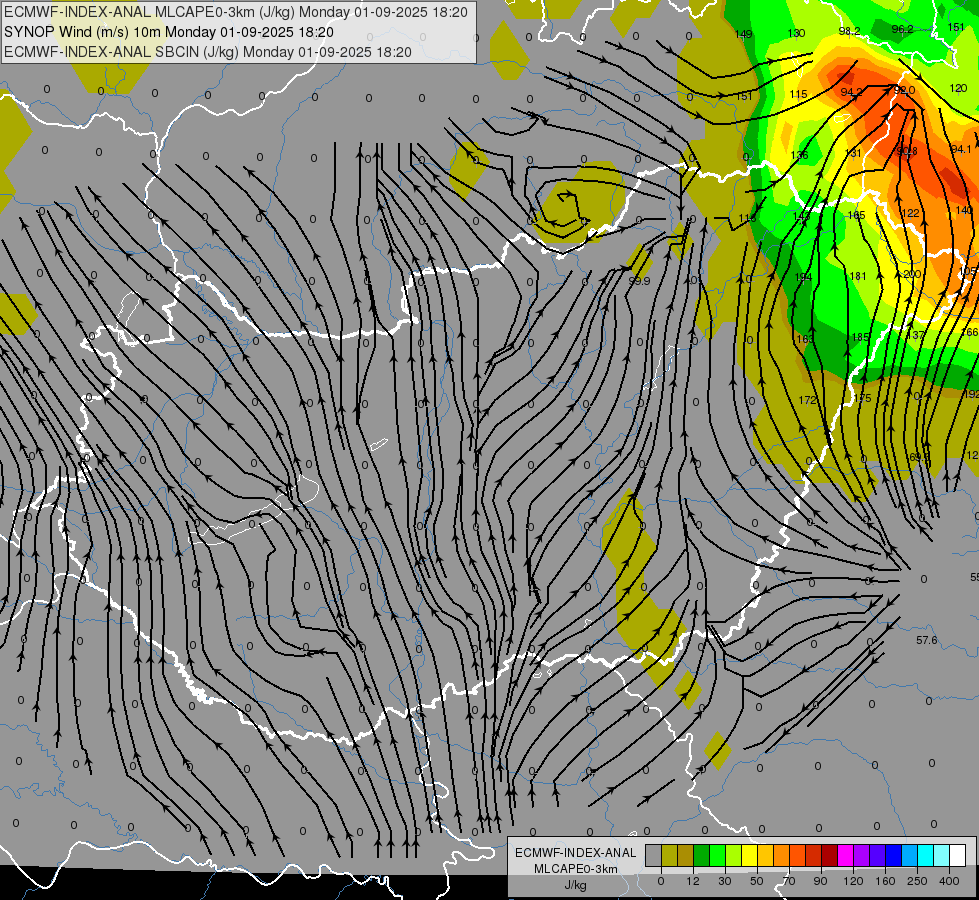This screenshot has height=900, width=979.
Task: Click the legend tick label '30'
Action: (725, 881)
